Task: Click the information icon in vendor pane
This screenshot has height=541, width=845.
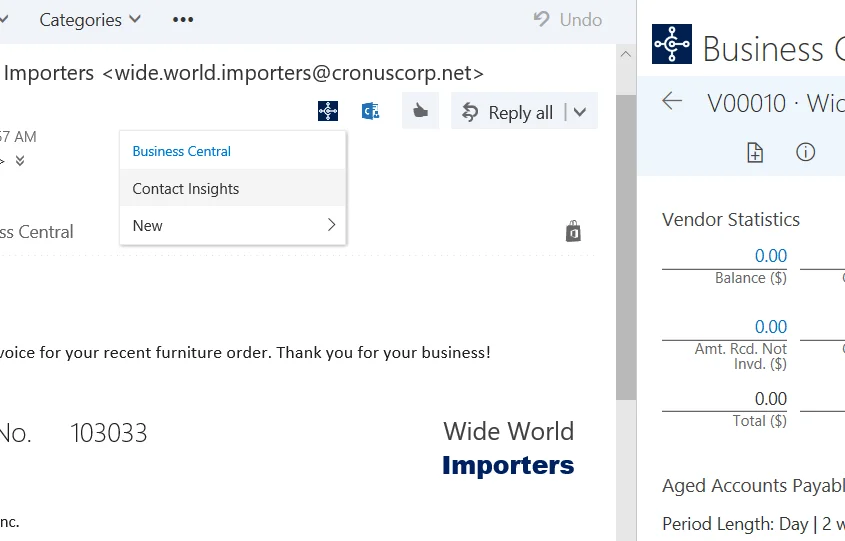Action: coord(805,152)
